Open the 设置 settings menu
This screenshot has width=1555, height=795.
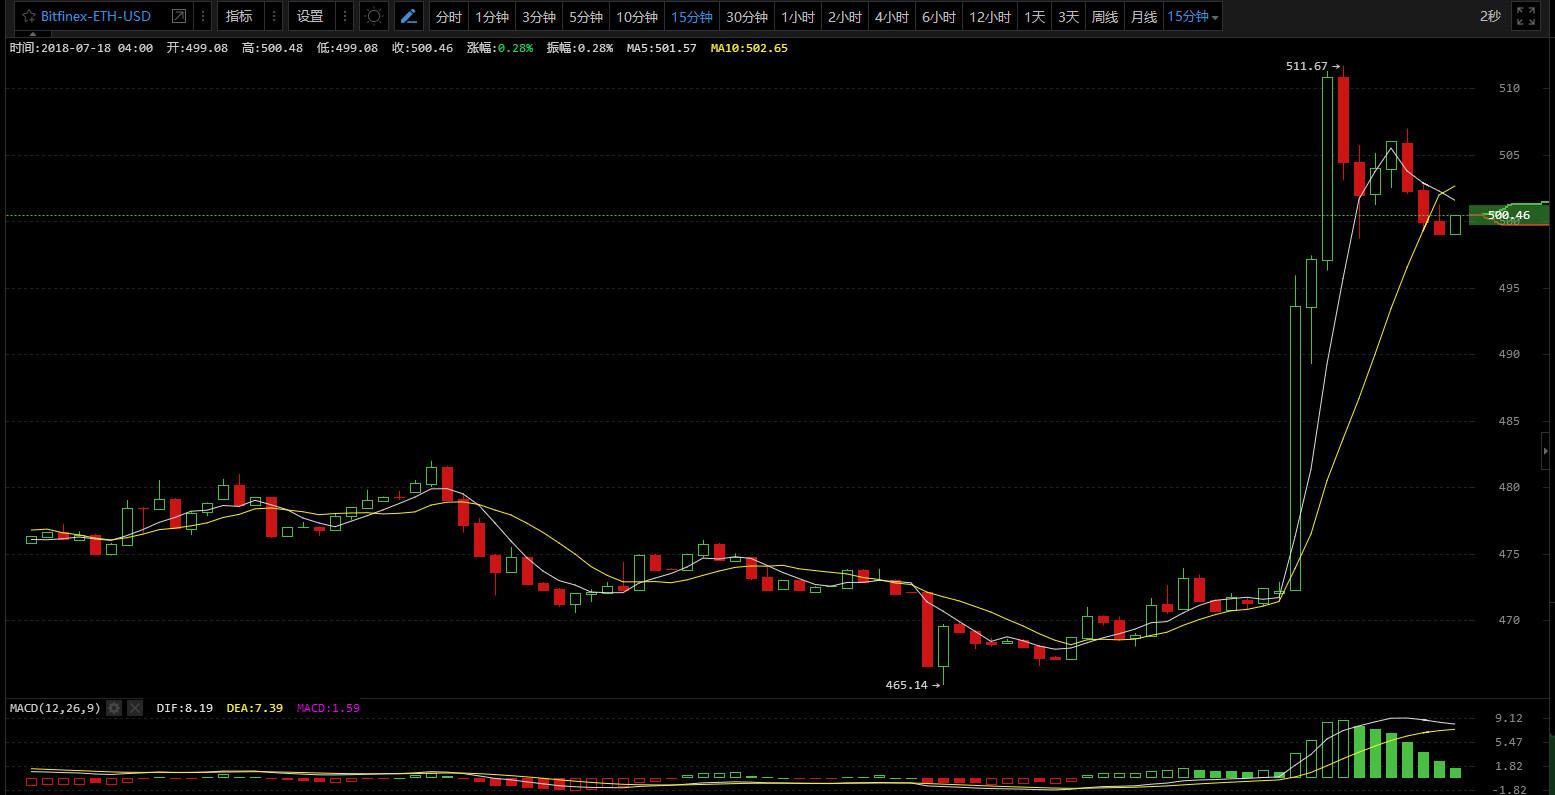click(x=310, y=16)
